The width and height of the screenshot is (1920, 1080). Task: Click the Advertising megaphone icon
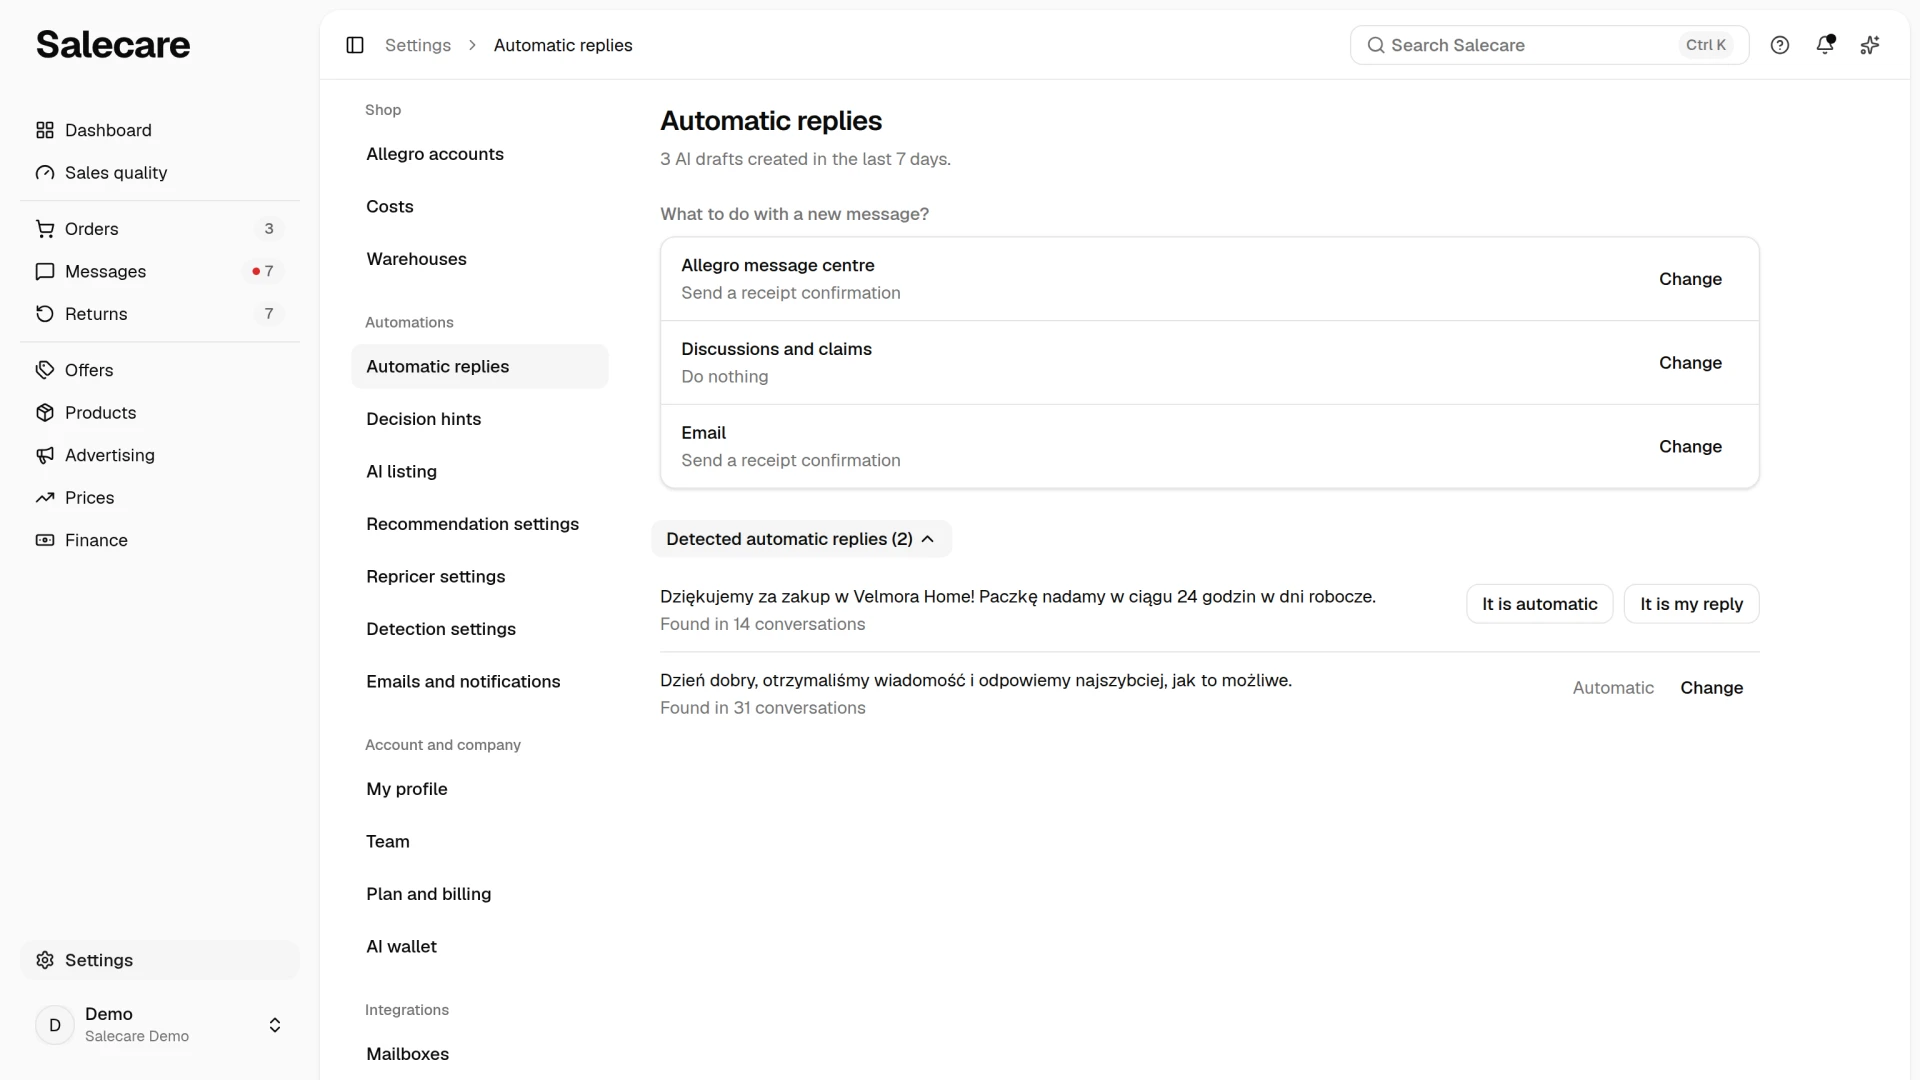[45, 455]
